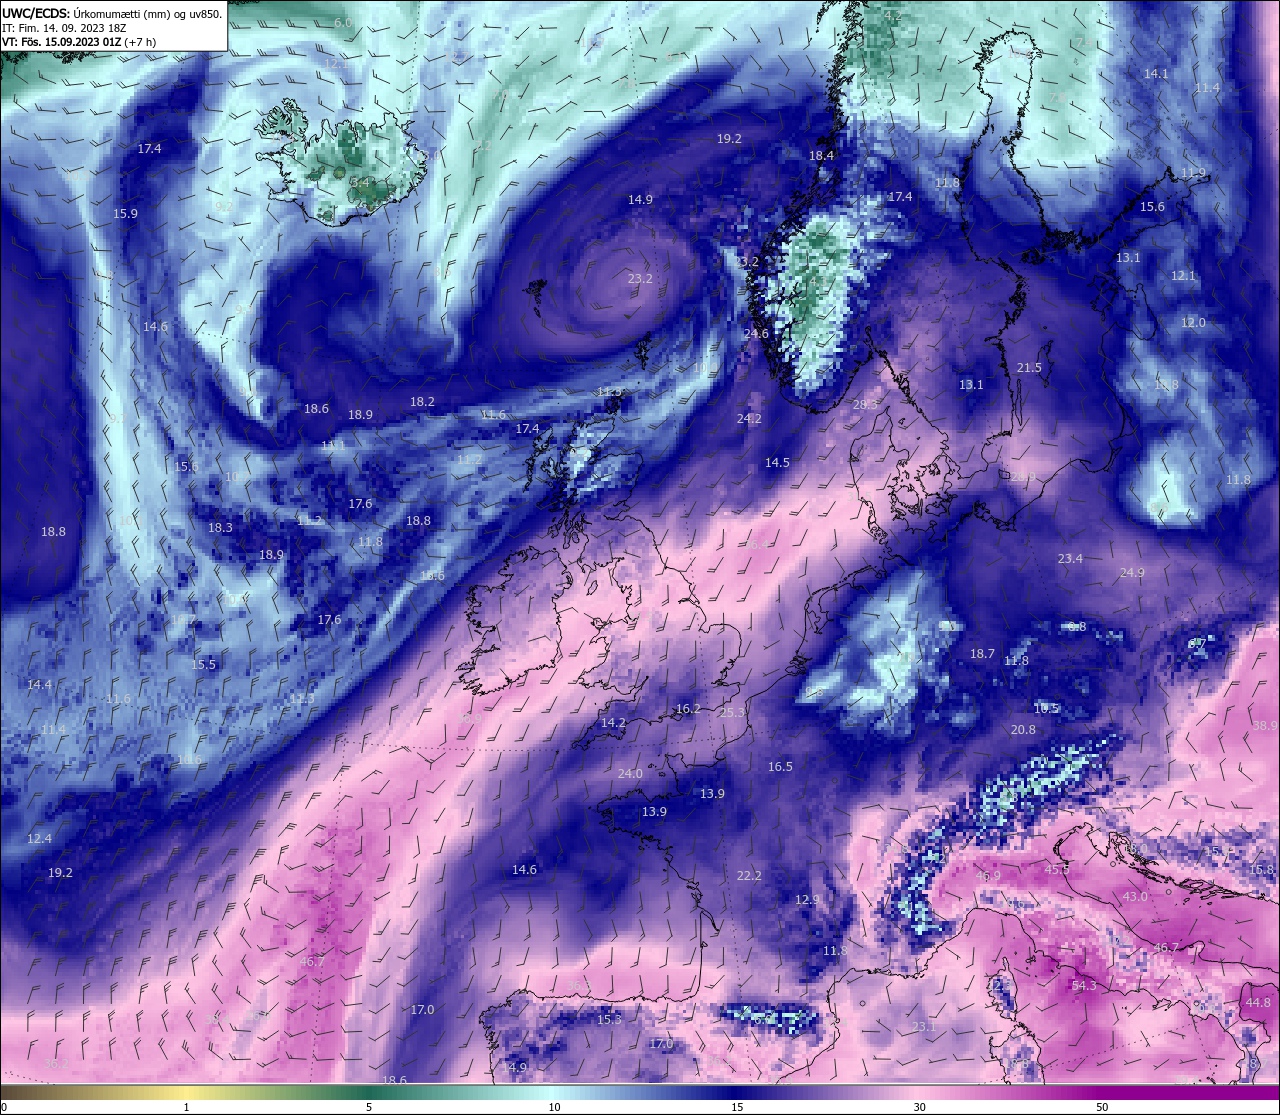Click the 23.2 value in the cyclone center
Viewport: 1280px width, 1115px height.
[x=640, y=278]
